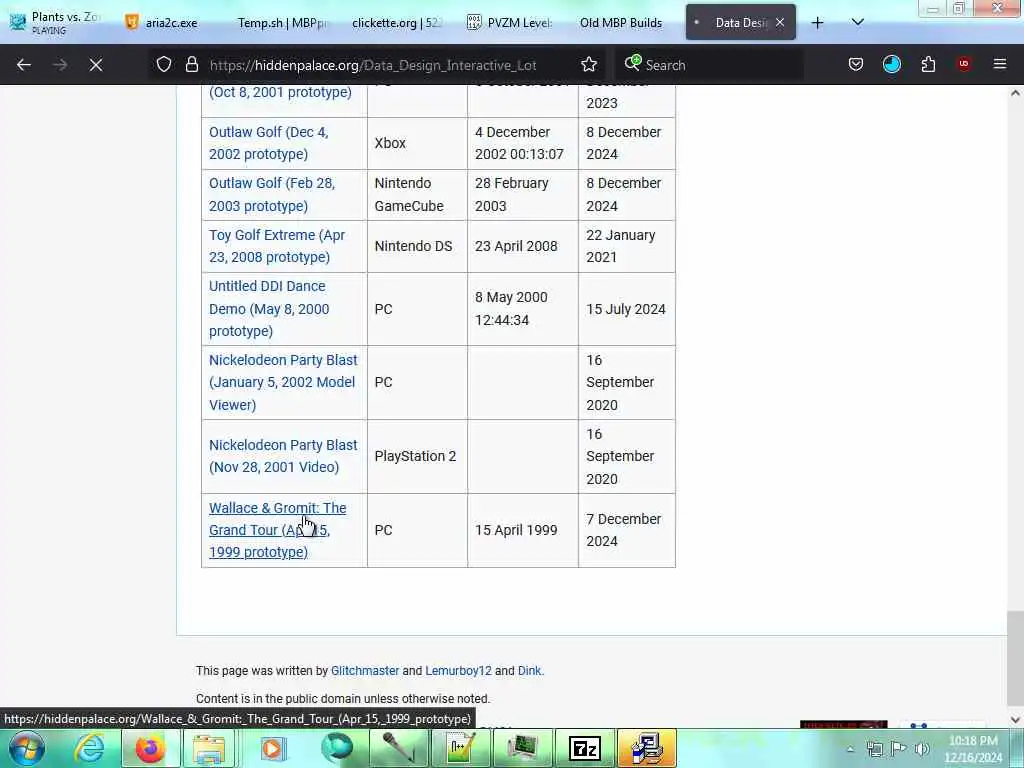Stop loading the page with X button
Image resolution: width=1024 pixels, height=768 pixels.
click(x=96, y=65)
